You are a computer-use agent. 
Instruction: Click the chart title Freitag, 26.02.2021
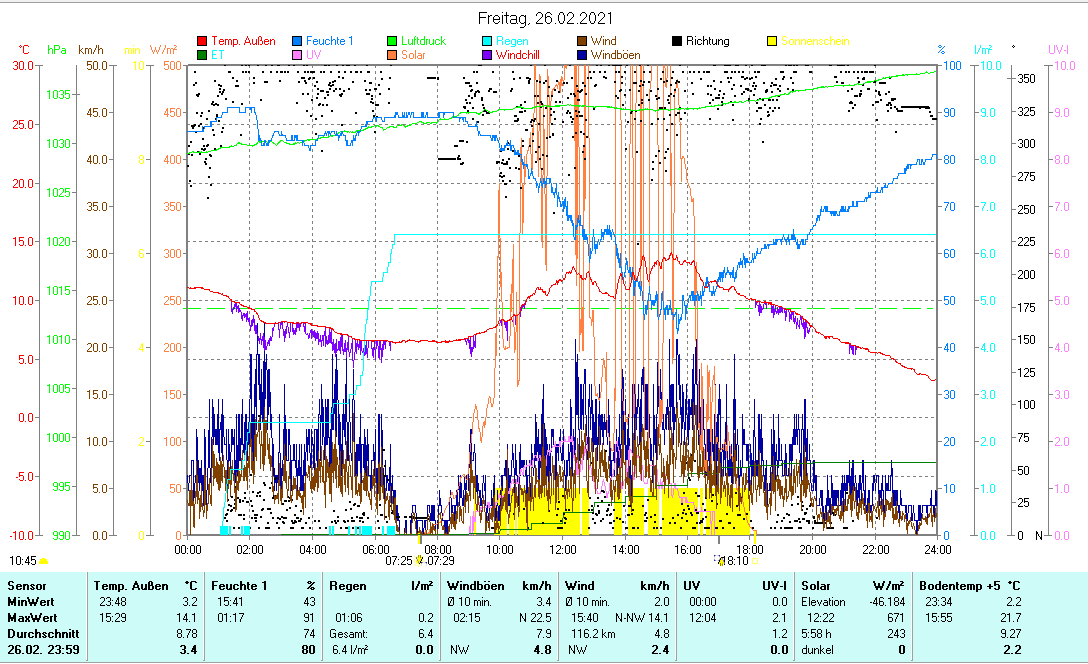tap(546, 18)
